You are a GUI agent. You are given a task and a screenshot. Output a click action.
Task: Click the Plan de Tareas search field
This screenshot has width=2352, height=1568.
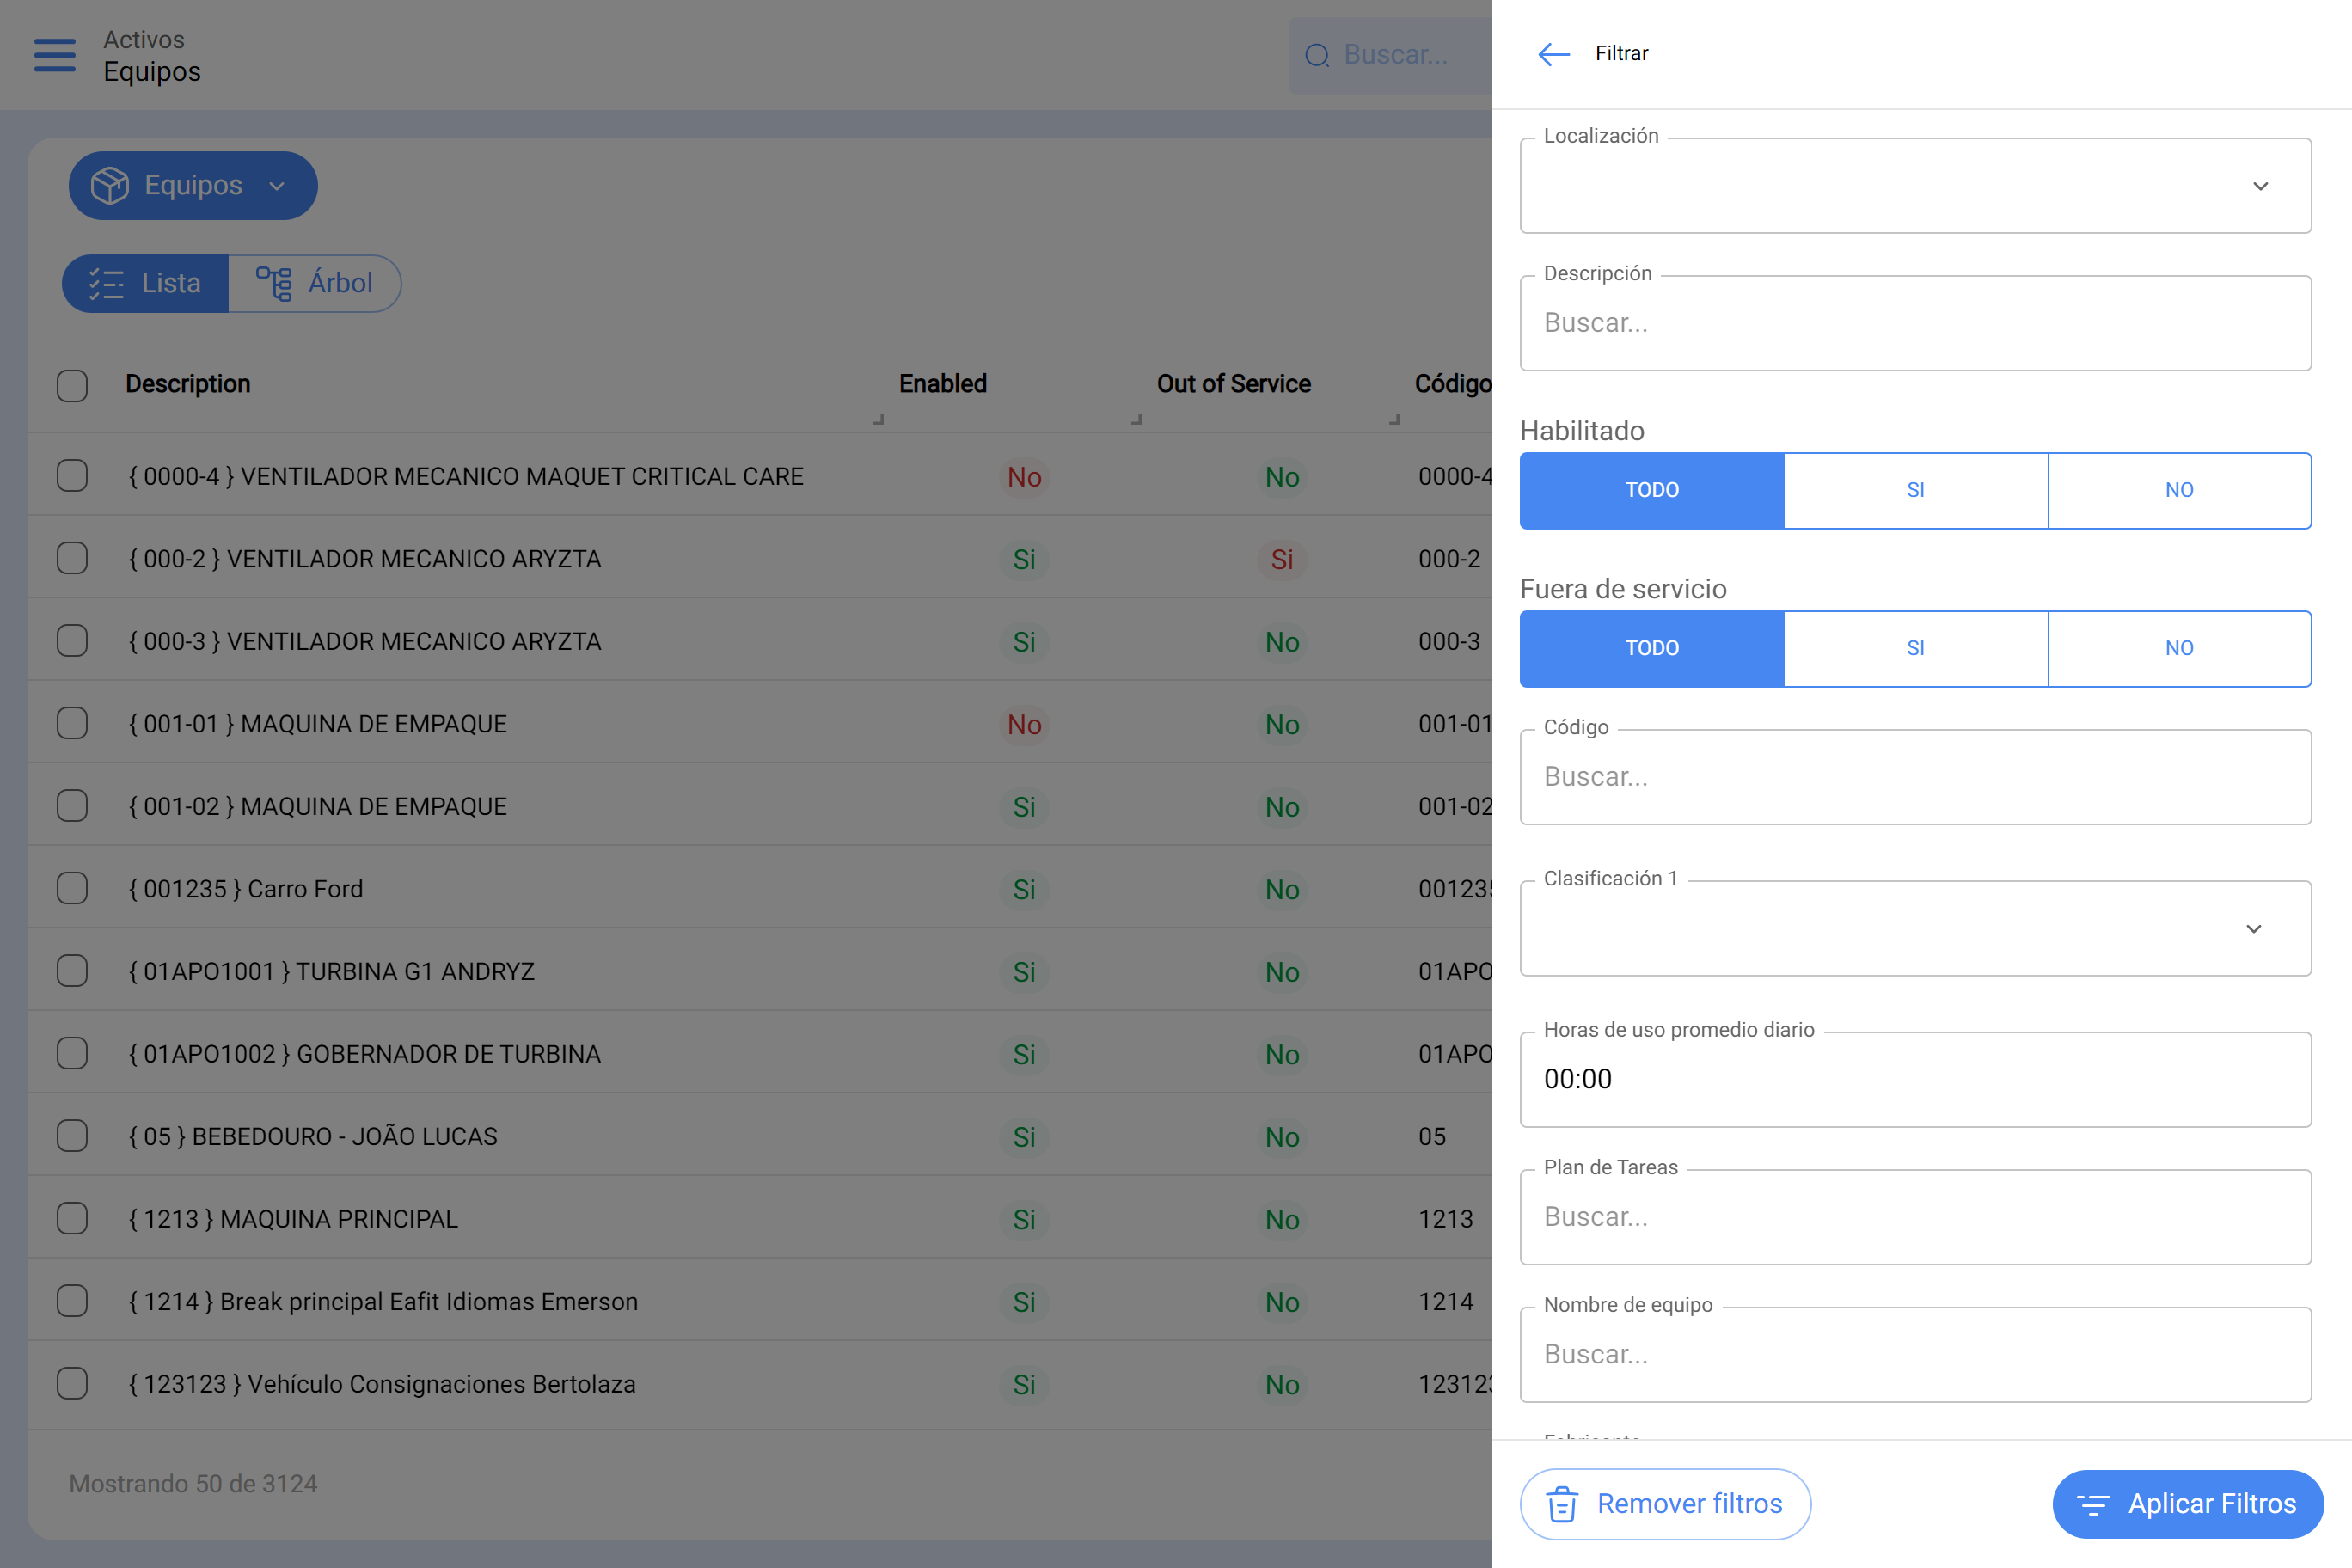(1915, 1217)
